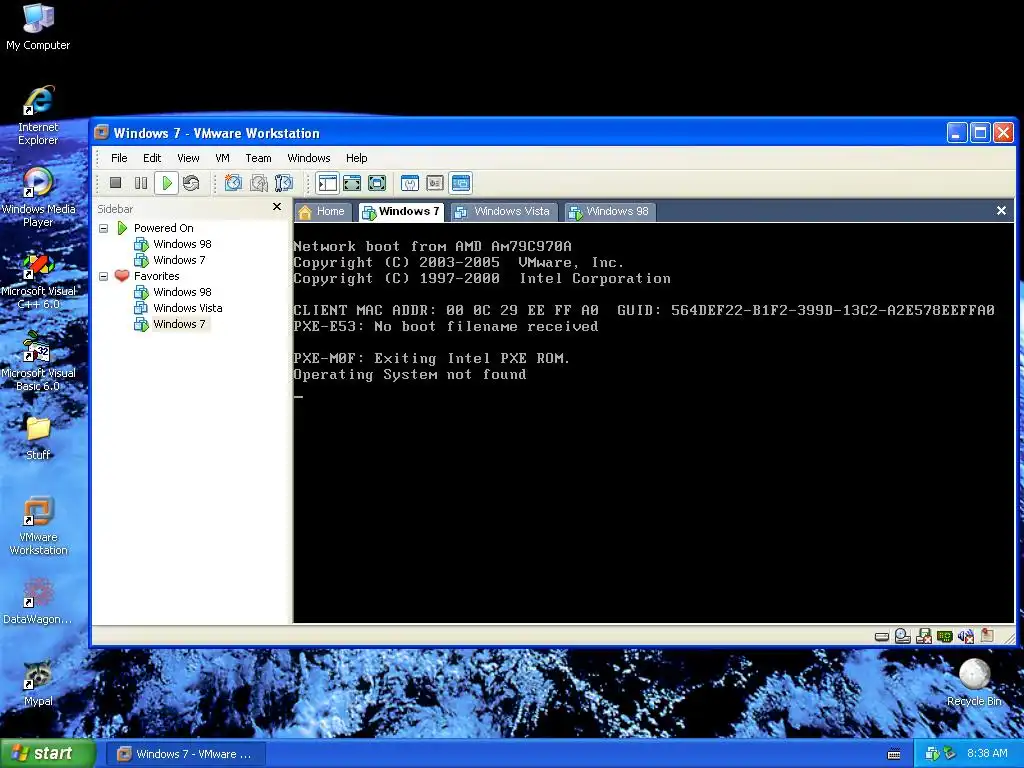Click the hard disk status bar icon

click(x=882, y=637)
